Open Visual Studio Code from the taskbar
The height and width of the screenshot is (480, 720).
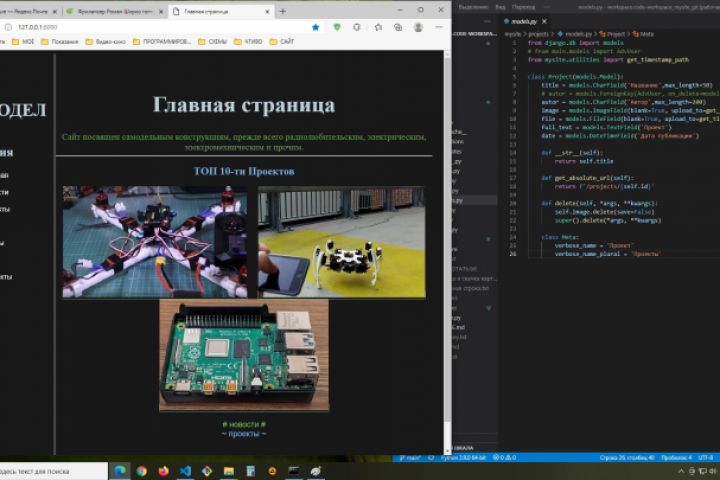point(186,471)
